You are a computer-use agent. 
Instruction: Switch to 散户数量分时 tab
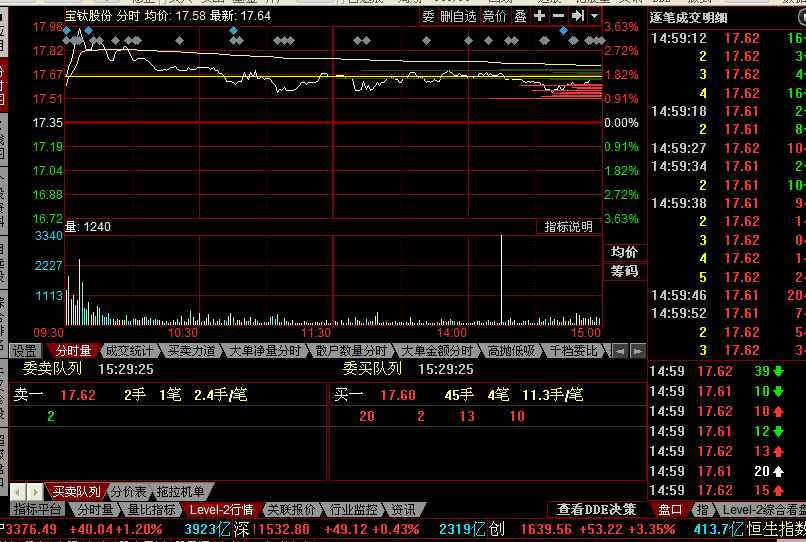click(351, 351)
